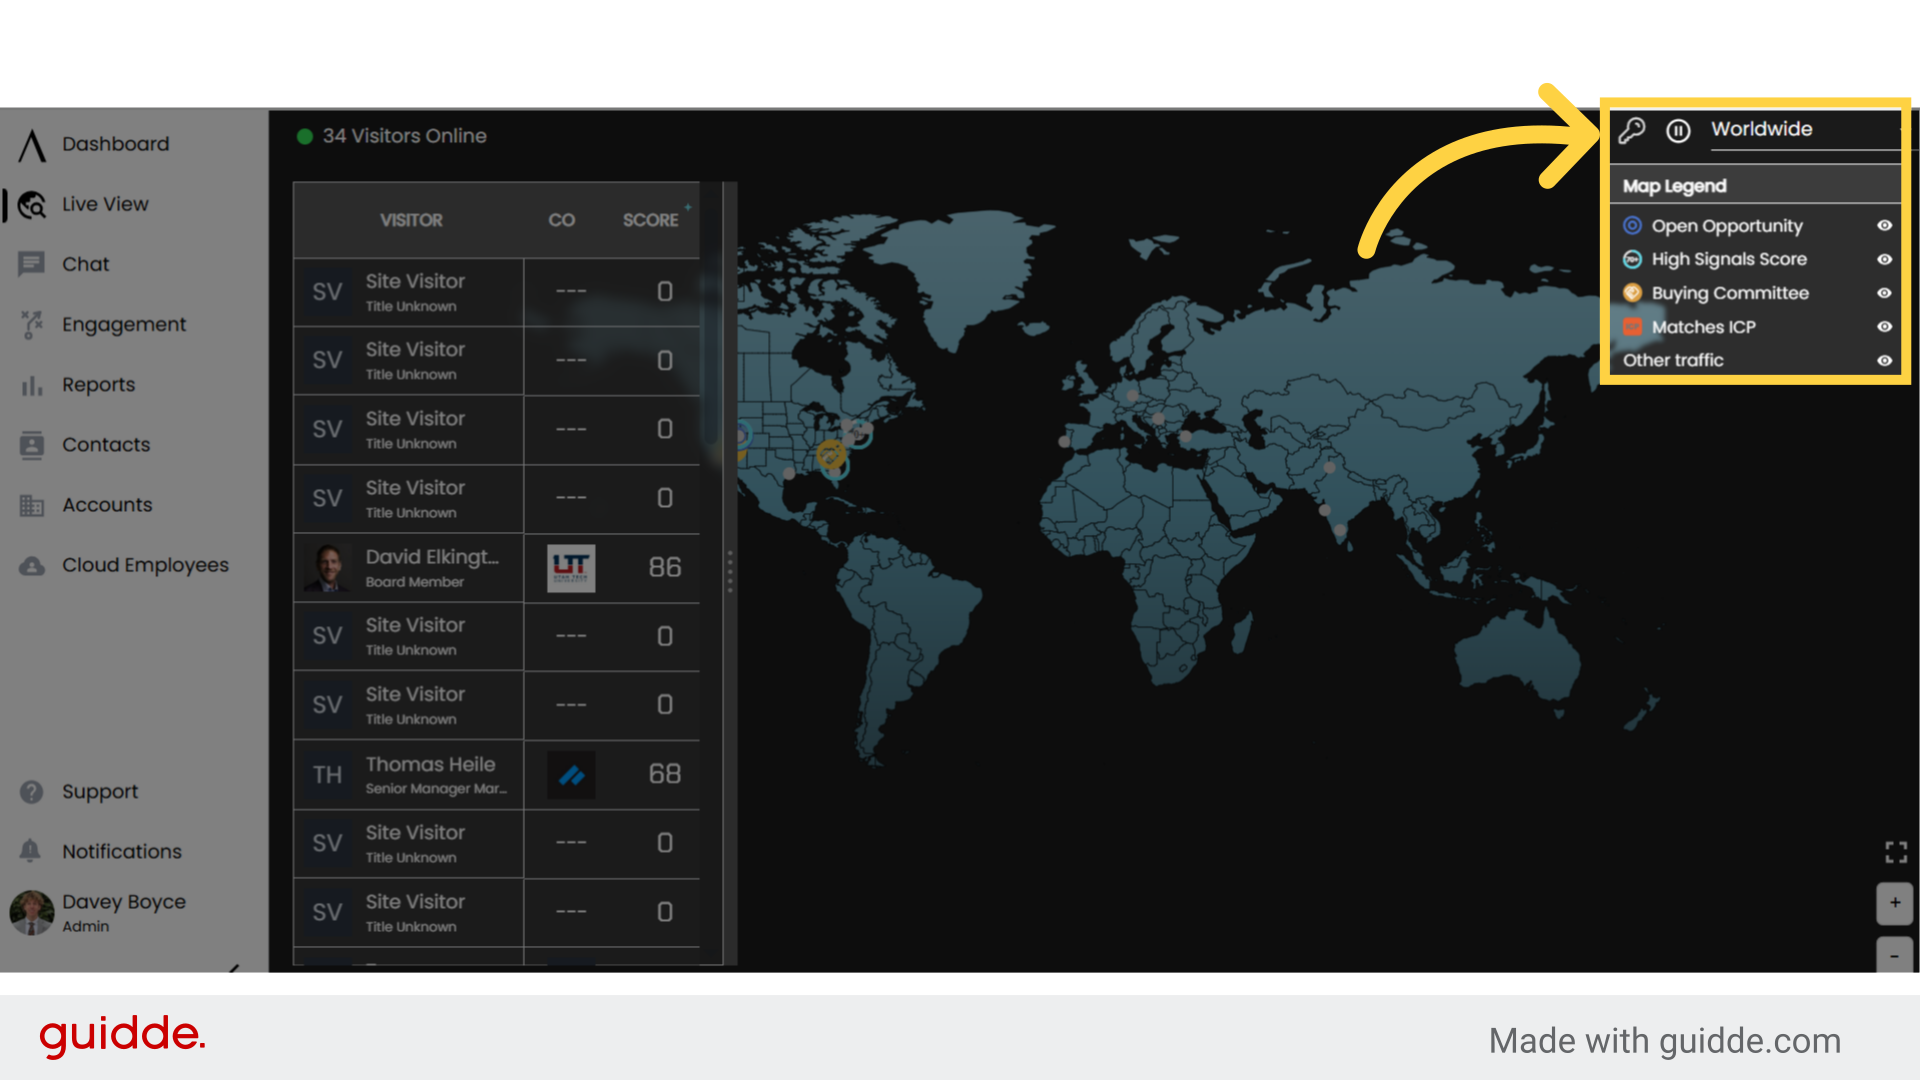Toggle visibility of Matches ICP markers

coord(1884,327)
